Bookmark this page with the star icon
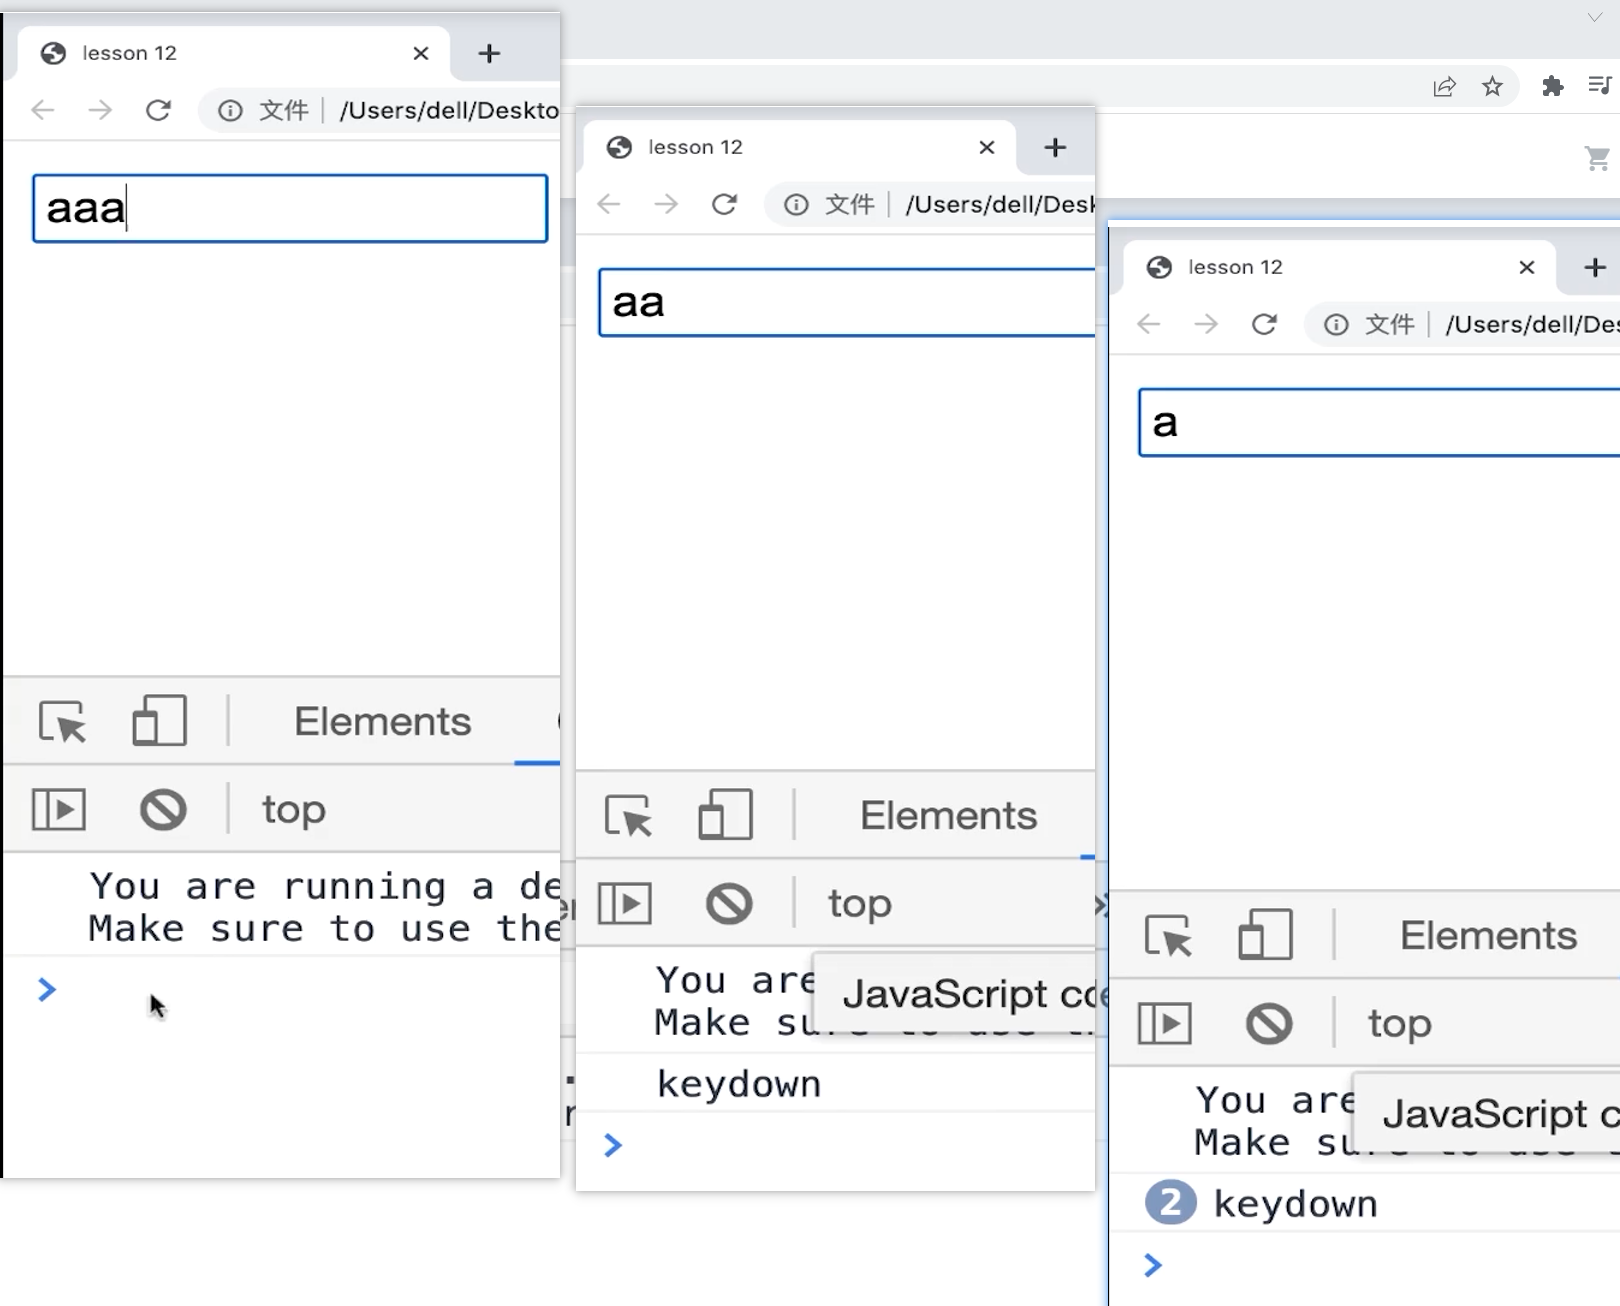 (1492, 87)
